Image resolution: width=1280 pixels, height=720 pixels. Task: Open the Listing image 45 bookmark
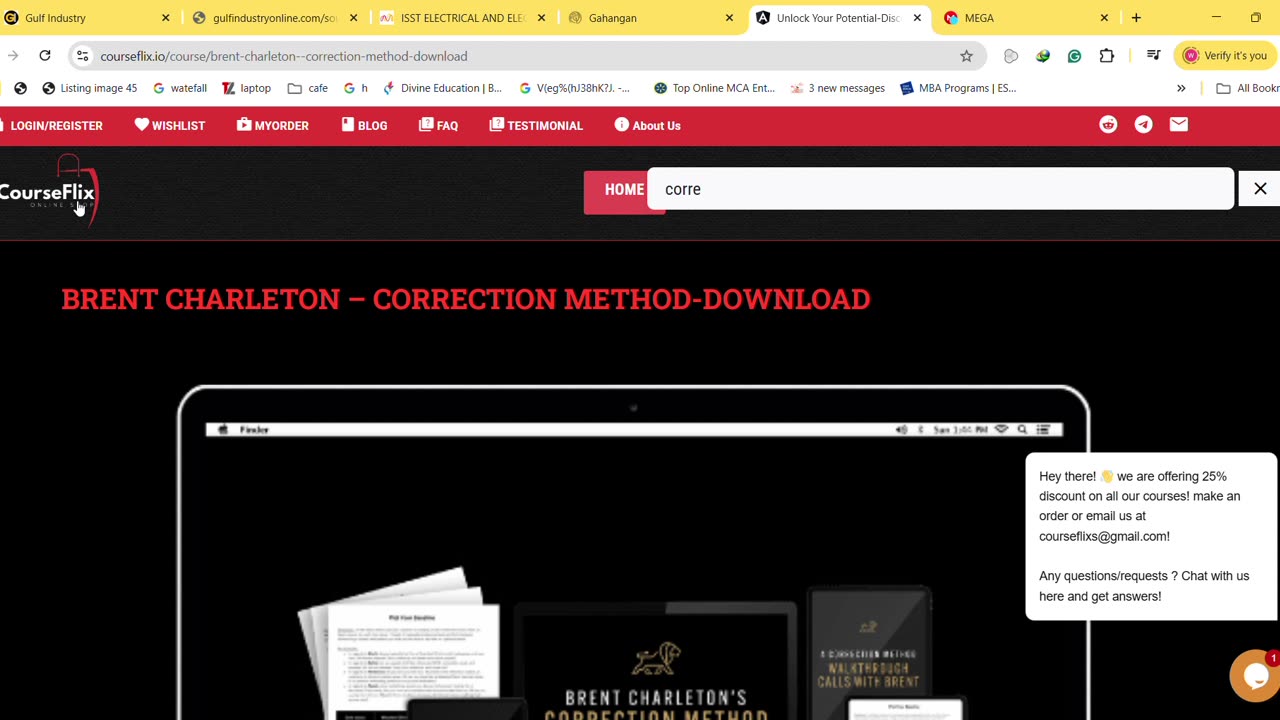click(x=89, y=88)
